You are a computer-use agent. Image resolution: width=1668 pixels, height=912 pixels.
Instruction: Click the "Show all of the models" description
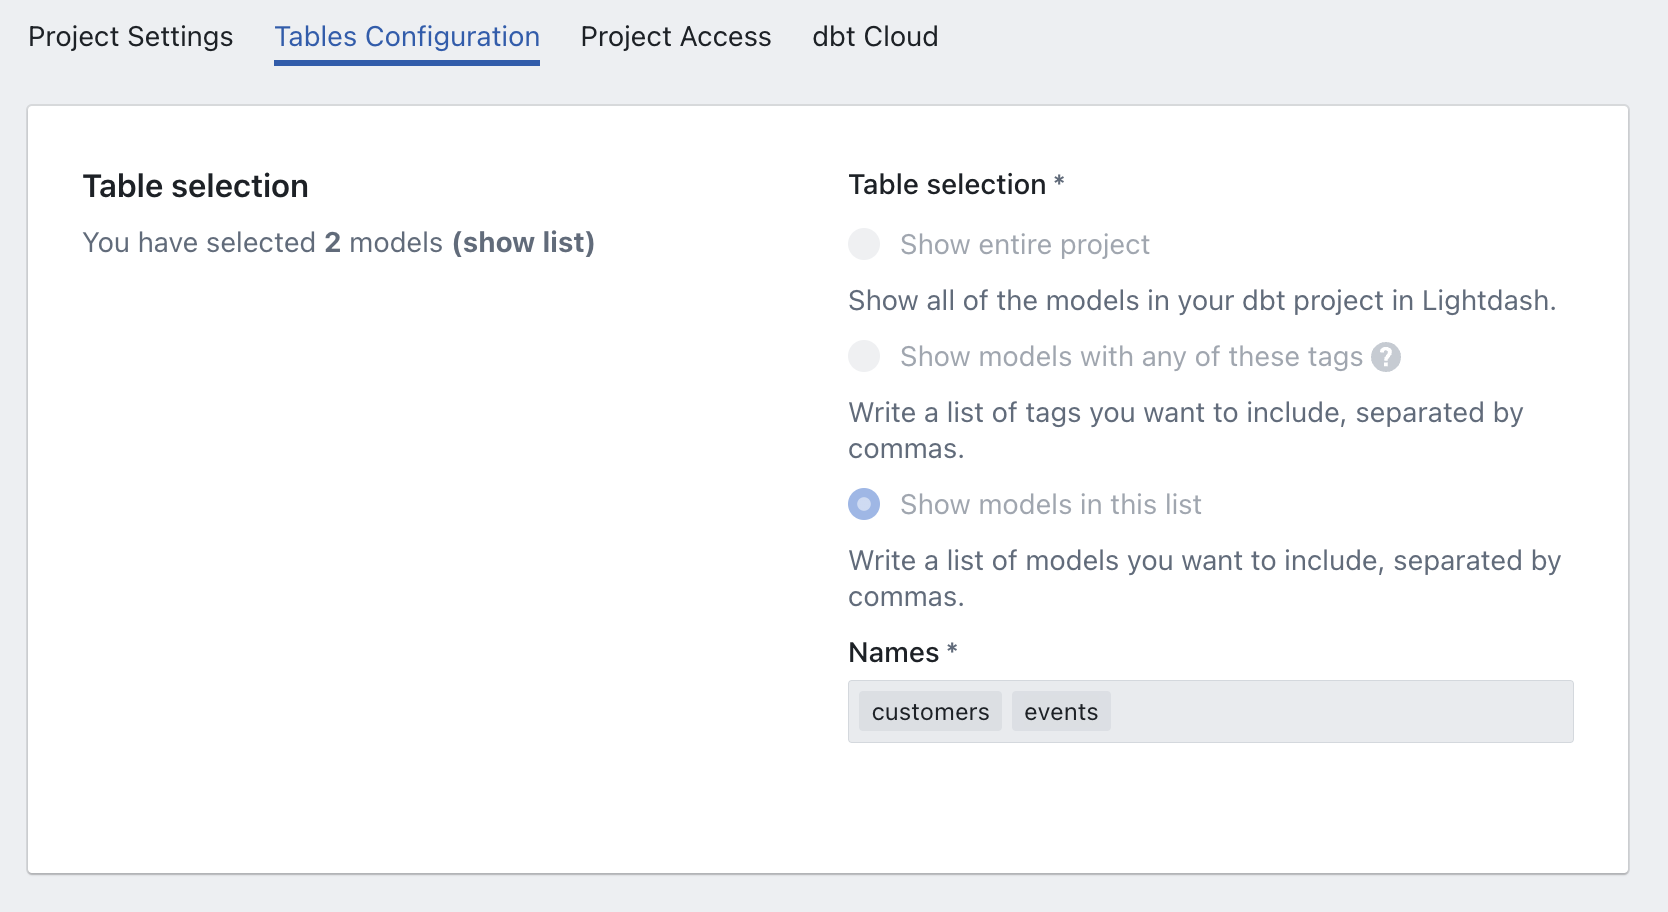click(1202, 301)
